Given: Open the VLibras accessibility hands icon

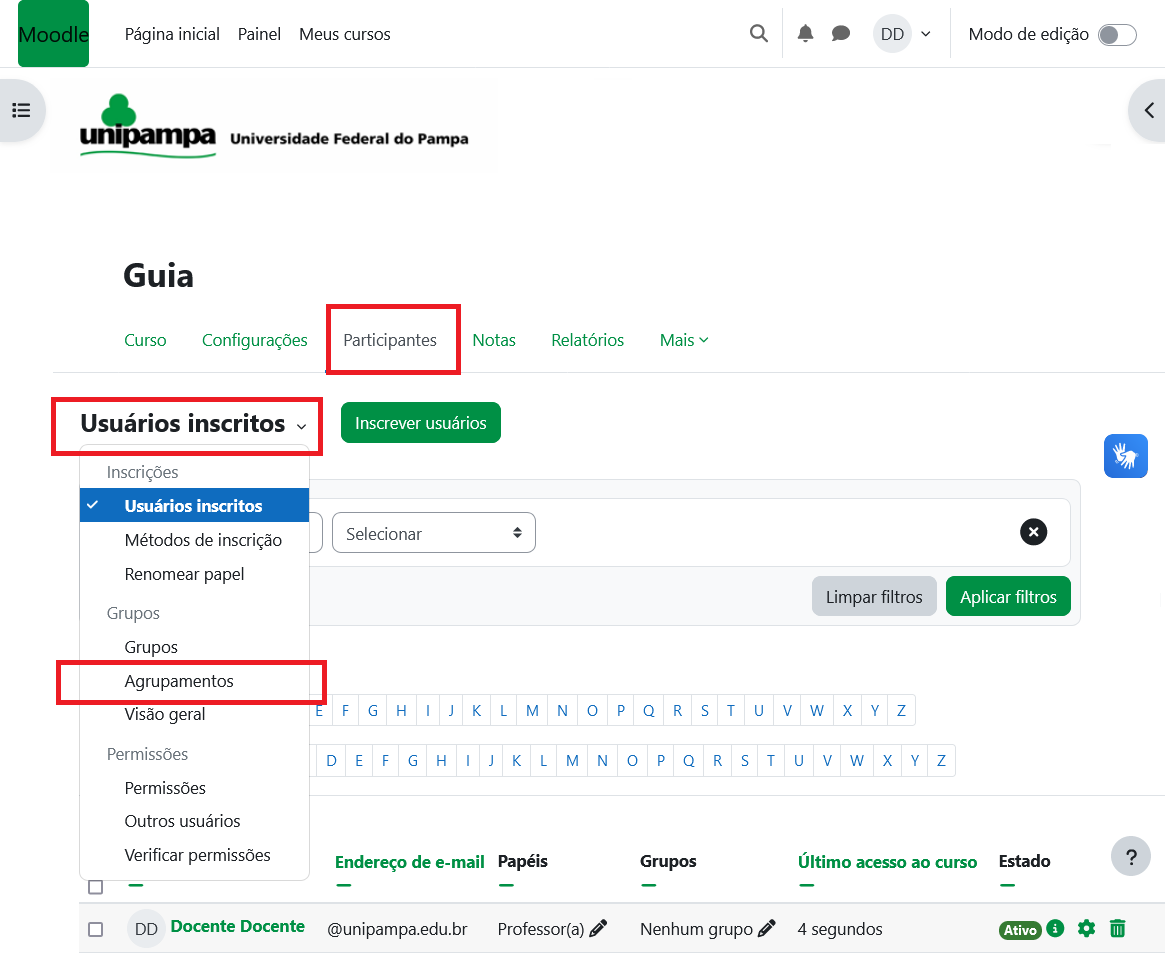Looking at the screenshot, I should (1125, 456).
